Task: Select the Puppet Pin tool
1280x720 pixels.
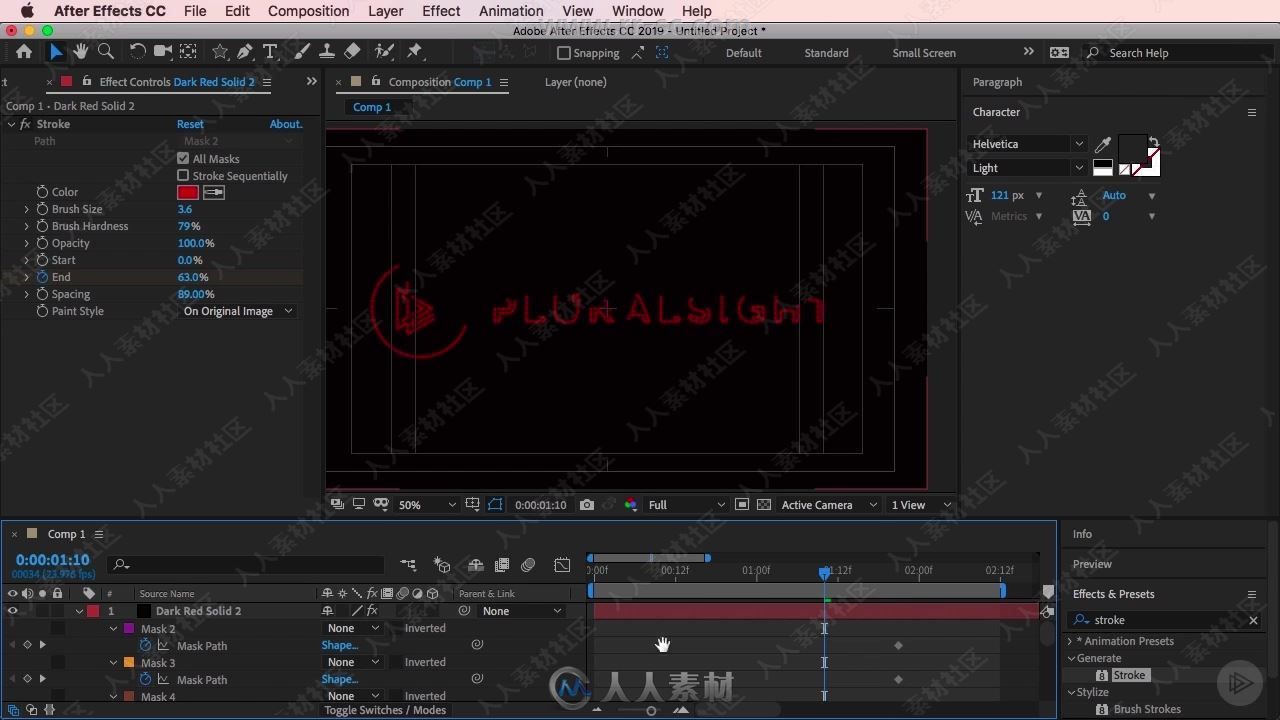Action: point(415,52)
